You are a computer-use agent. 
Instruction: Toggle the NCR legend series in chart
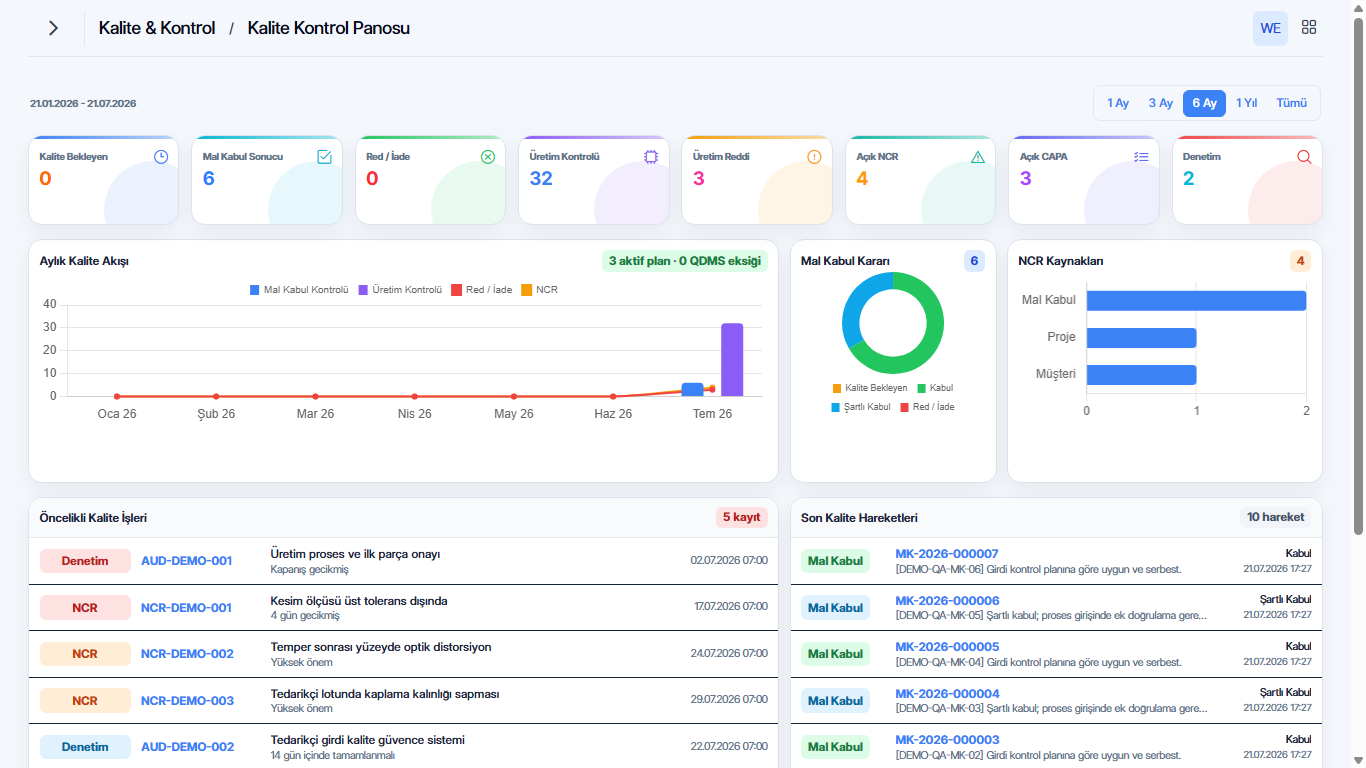(540, 290)
